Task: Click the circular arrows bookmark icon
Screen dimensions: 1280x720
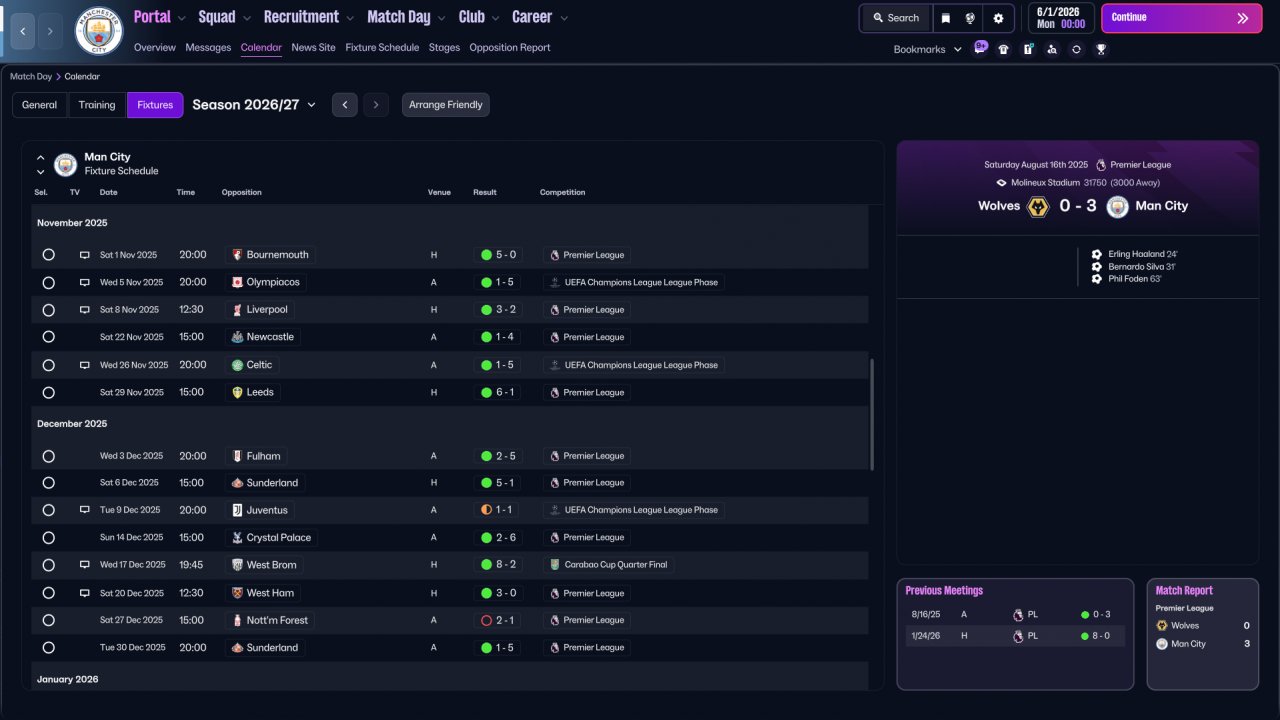Action: 1076,49
